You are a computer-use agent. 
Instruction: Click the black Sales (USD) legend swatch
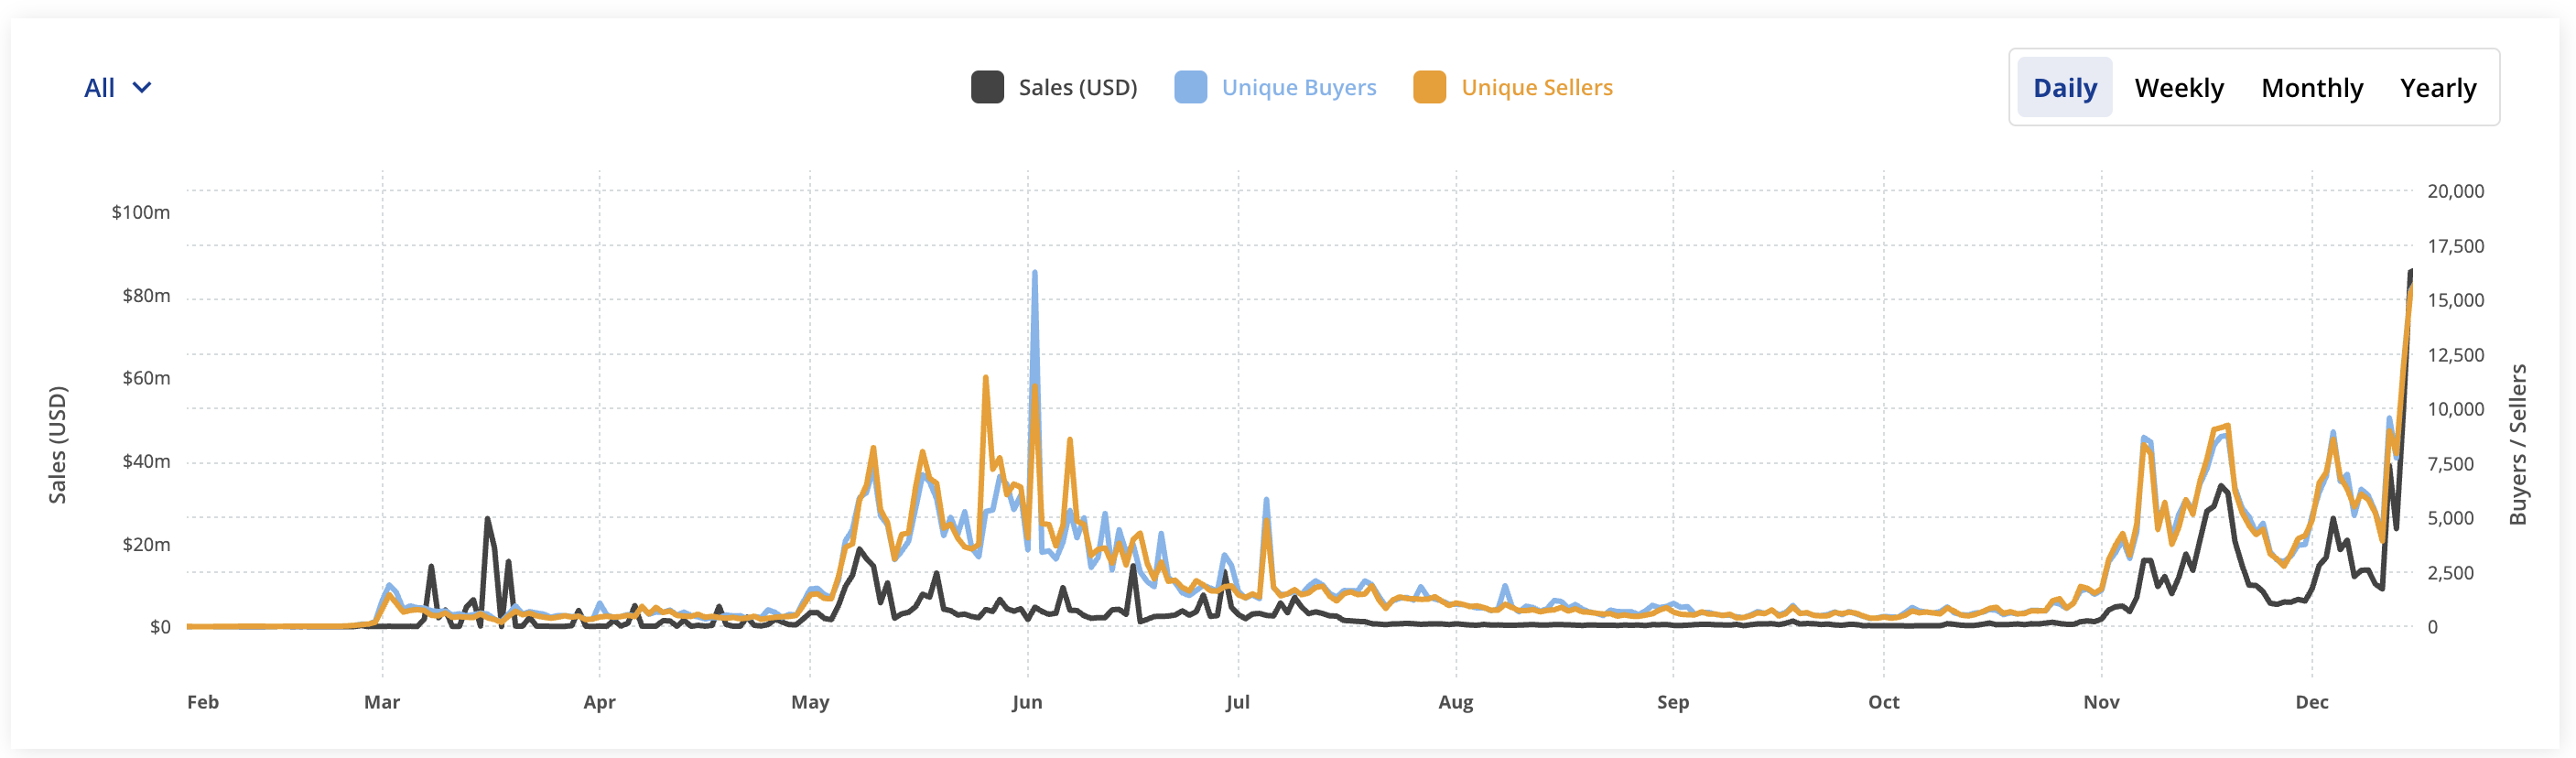coord(987,87)
